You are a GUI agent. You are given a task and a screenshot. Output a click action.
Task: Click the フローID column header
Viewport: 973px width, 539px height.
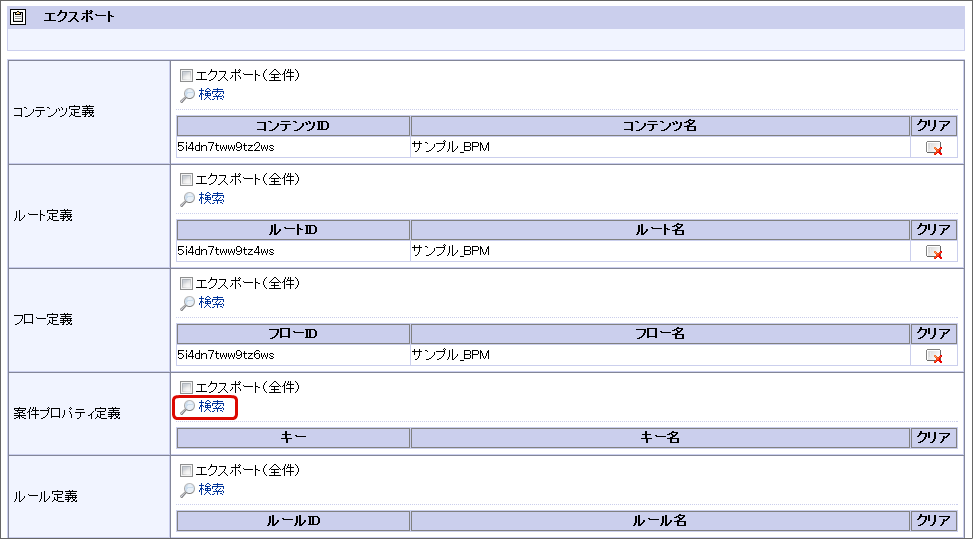pos(293,334)
